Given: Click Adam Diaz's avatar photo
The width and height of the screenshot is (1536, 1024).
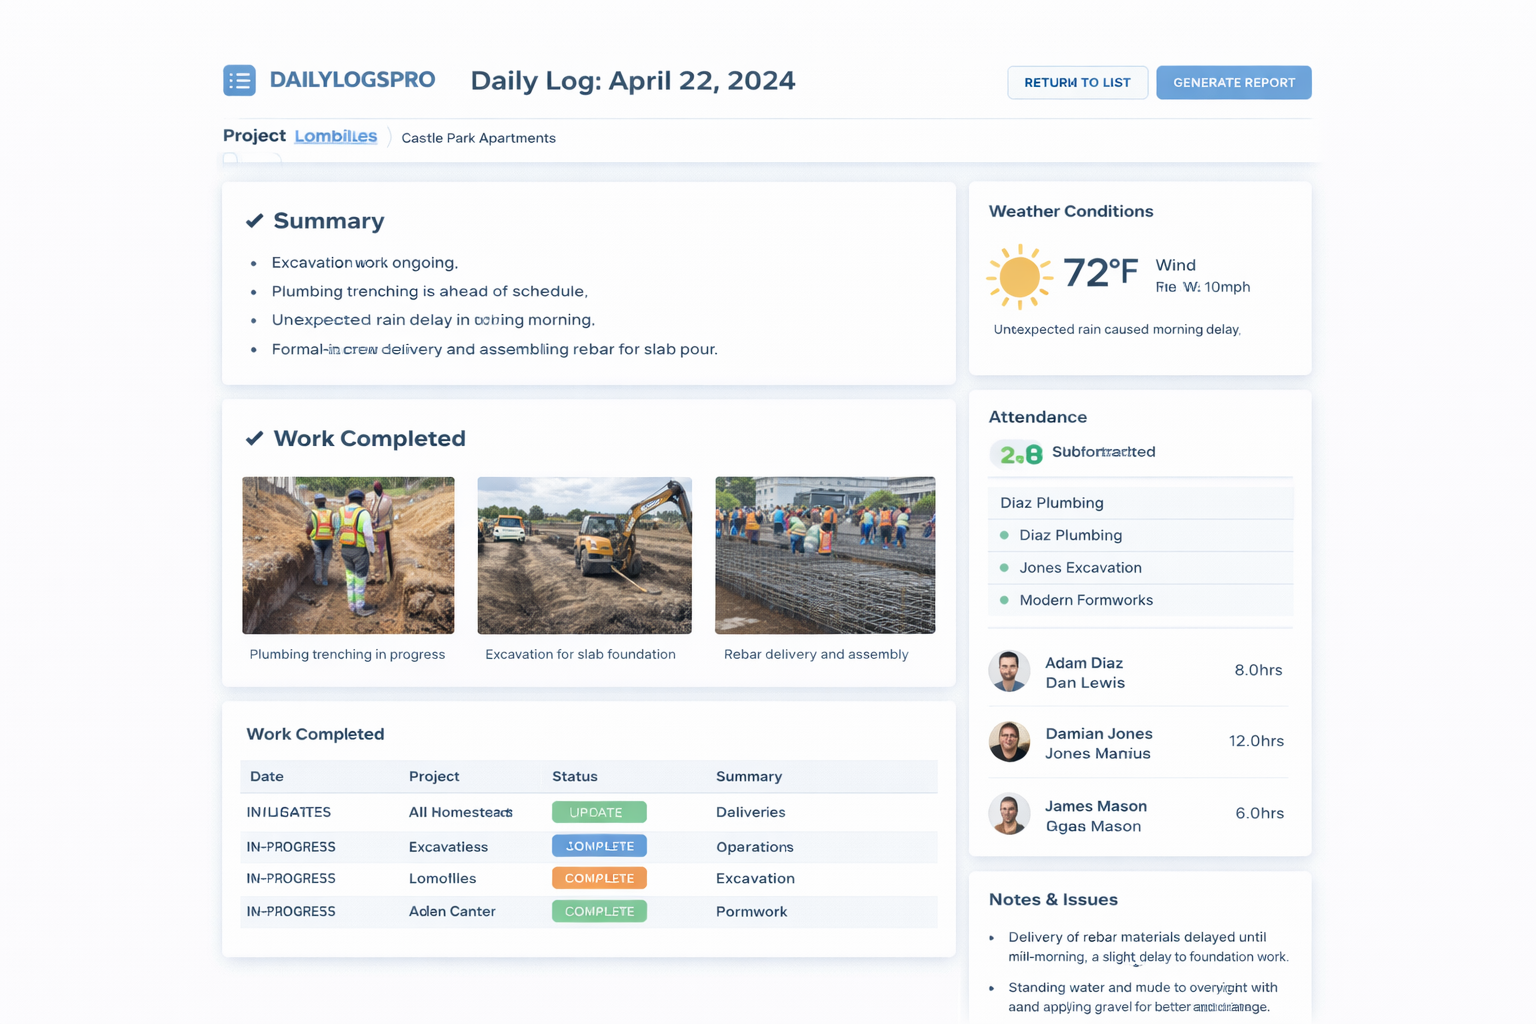Looking at the screenshot, I should point(1009,671).
